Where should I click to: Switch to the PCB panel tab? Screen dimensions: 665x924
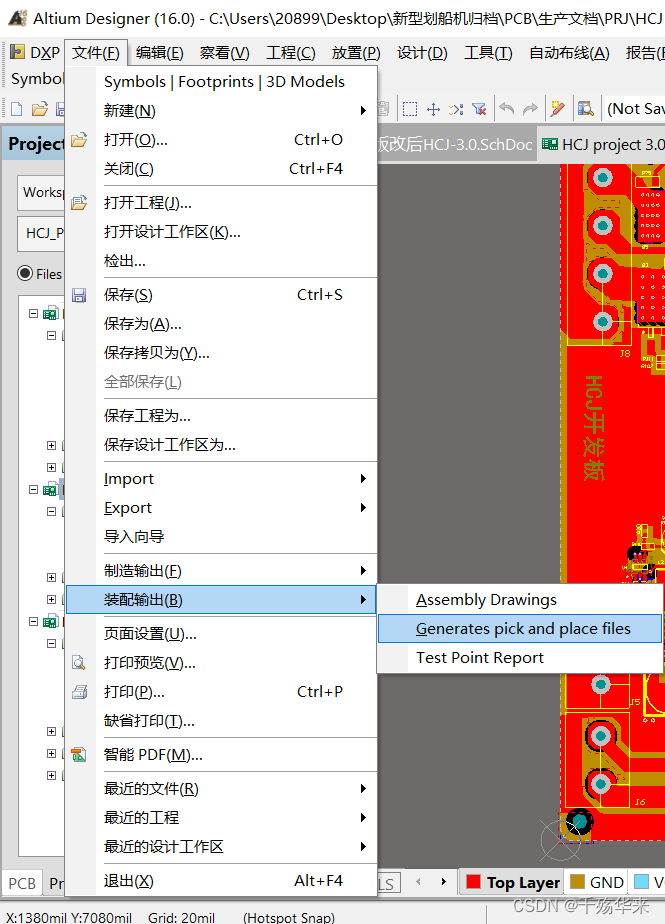[22, 883]
